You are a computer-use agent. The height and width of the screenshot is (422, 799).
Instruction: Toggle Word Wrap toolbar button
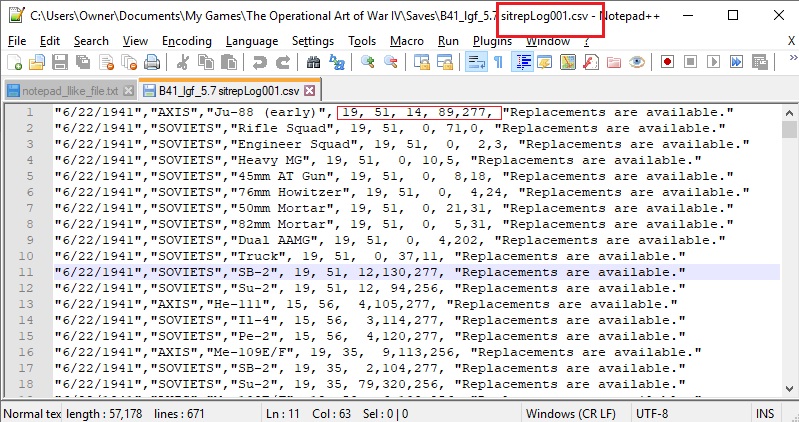pos(476,62)
